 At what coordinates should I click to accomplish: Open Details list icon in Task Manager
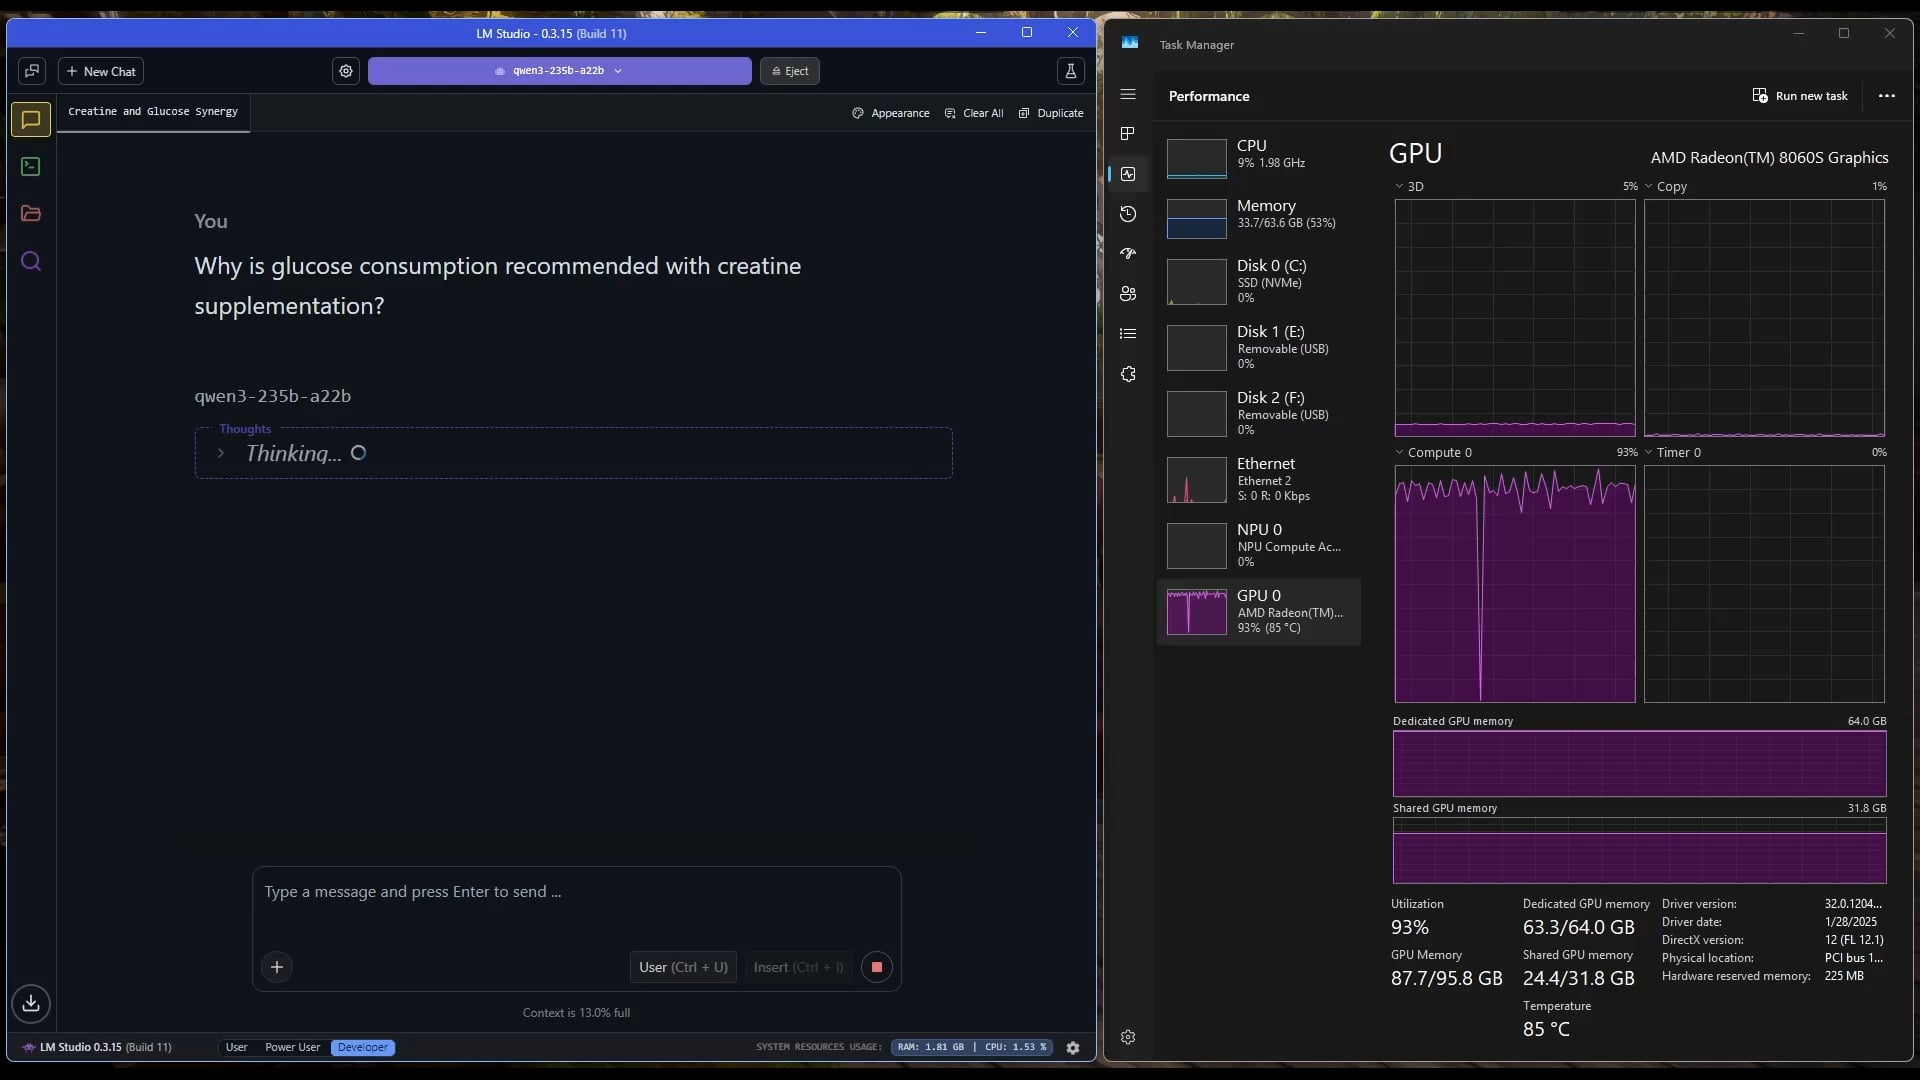(x=1128, y=334)
